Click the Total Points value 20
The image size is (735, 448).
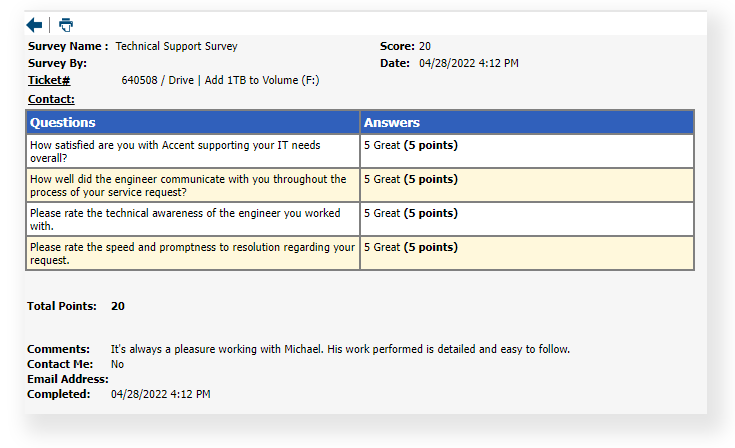coord(118,306)
